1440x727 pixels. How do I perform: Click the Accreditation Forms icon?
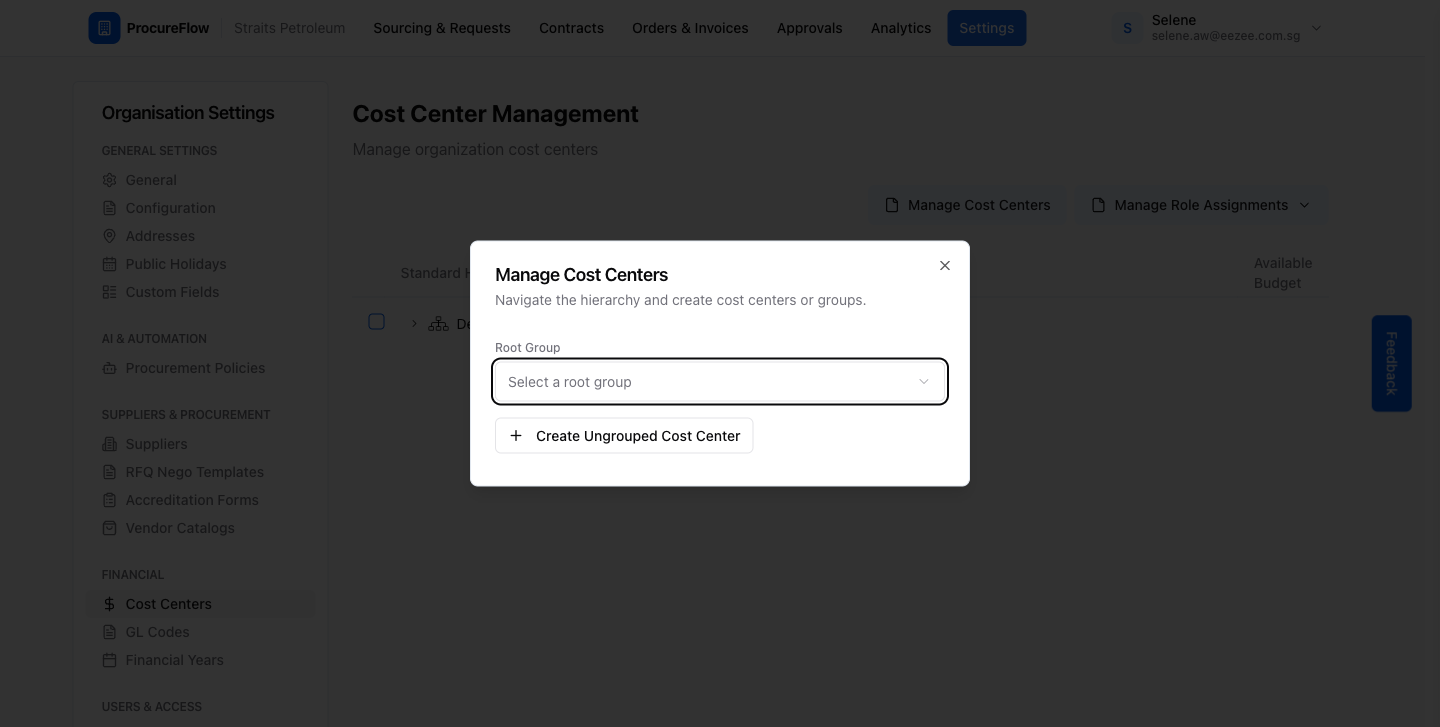(110, 500)
